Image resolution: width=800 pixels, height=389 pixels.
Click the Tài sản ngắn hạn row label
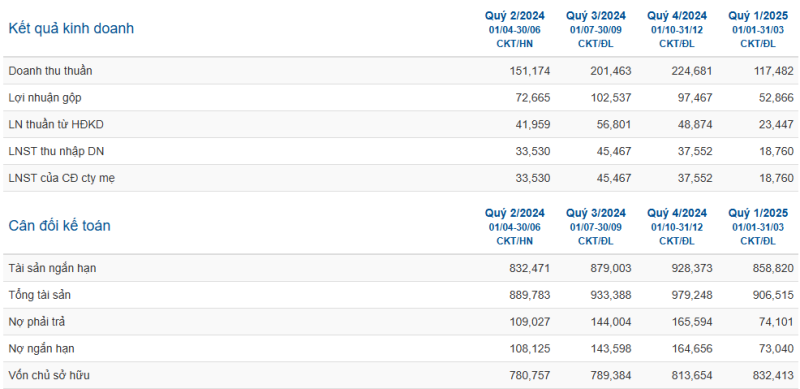(52, 268)
